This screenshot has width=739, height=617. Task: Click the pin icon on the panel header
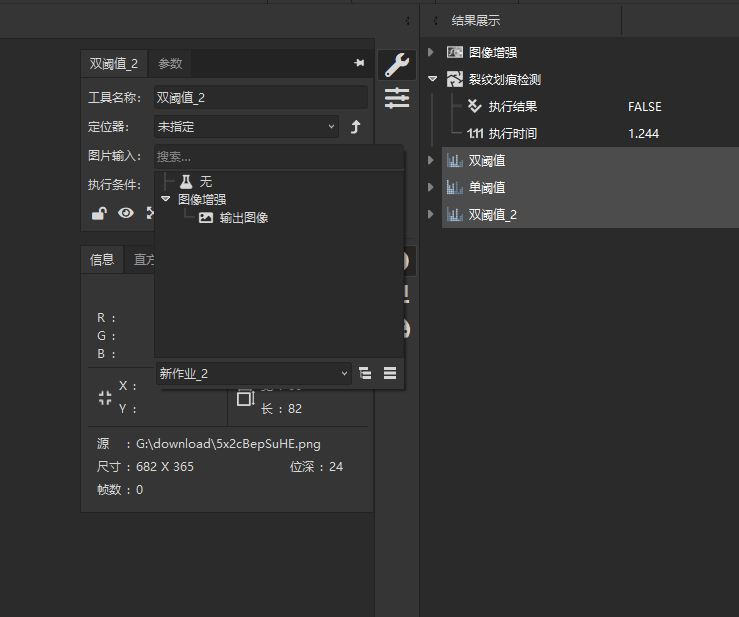pyautogui.click(x=359, y=63)
